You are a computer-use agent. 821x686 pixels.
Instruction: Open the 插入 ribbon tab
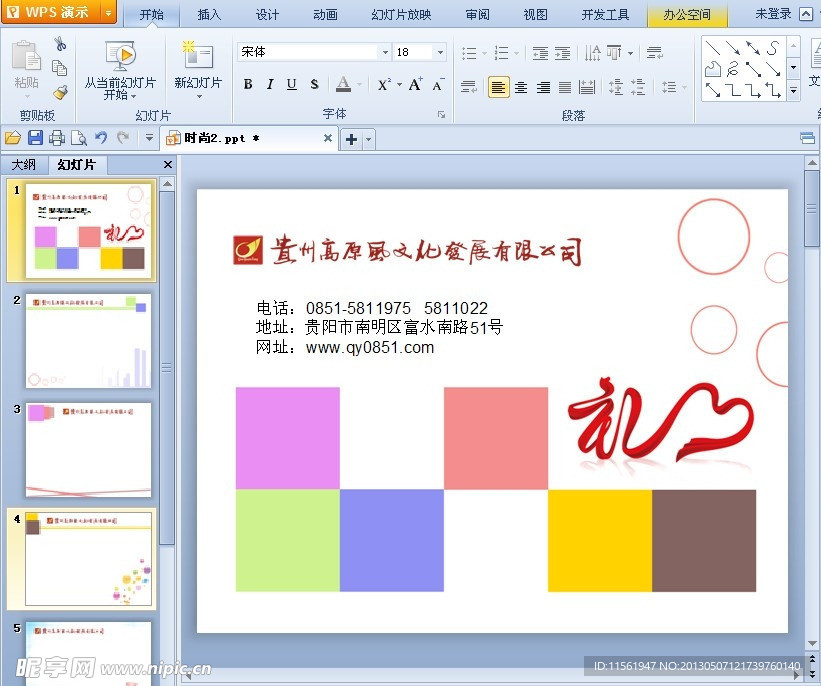tap(209, 14)
